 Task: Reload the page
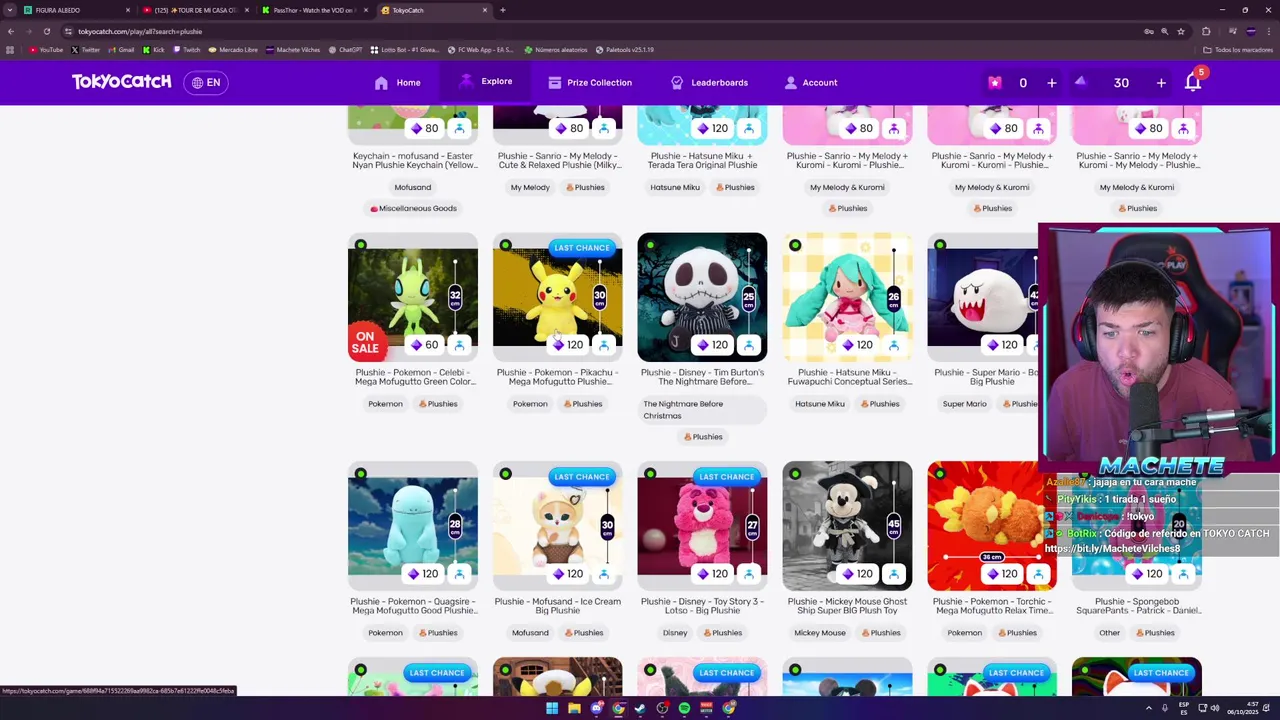tap(46, 31)
